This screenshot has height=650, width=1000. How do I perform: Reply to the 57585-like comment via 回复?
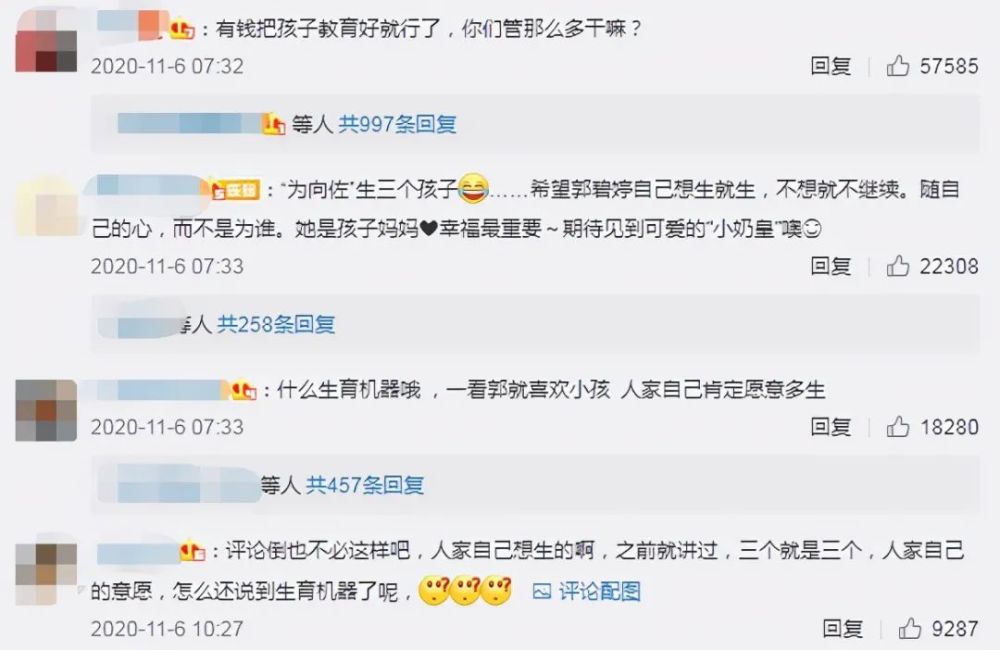(830, 66)
